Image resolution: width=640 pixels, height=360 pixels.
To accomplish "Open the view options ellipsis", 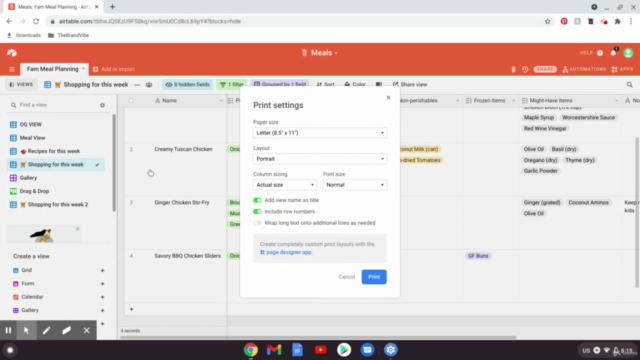I will (137, 84).
